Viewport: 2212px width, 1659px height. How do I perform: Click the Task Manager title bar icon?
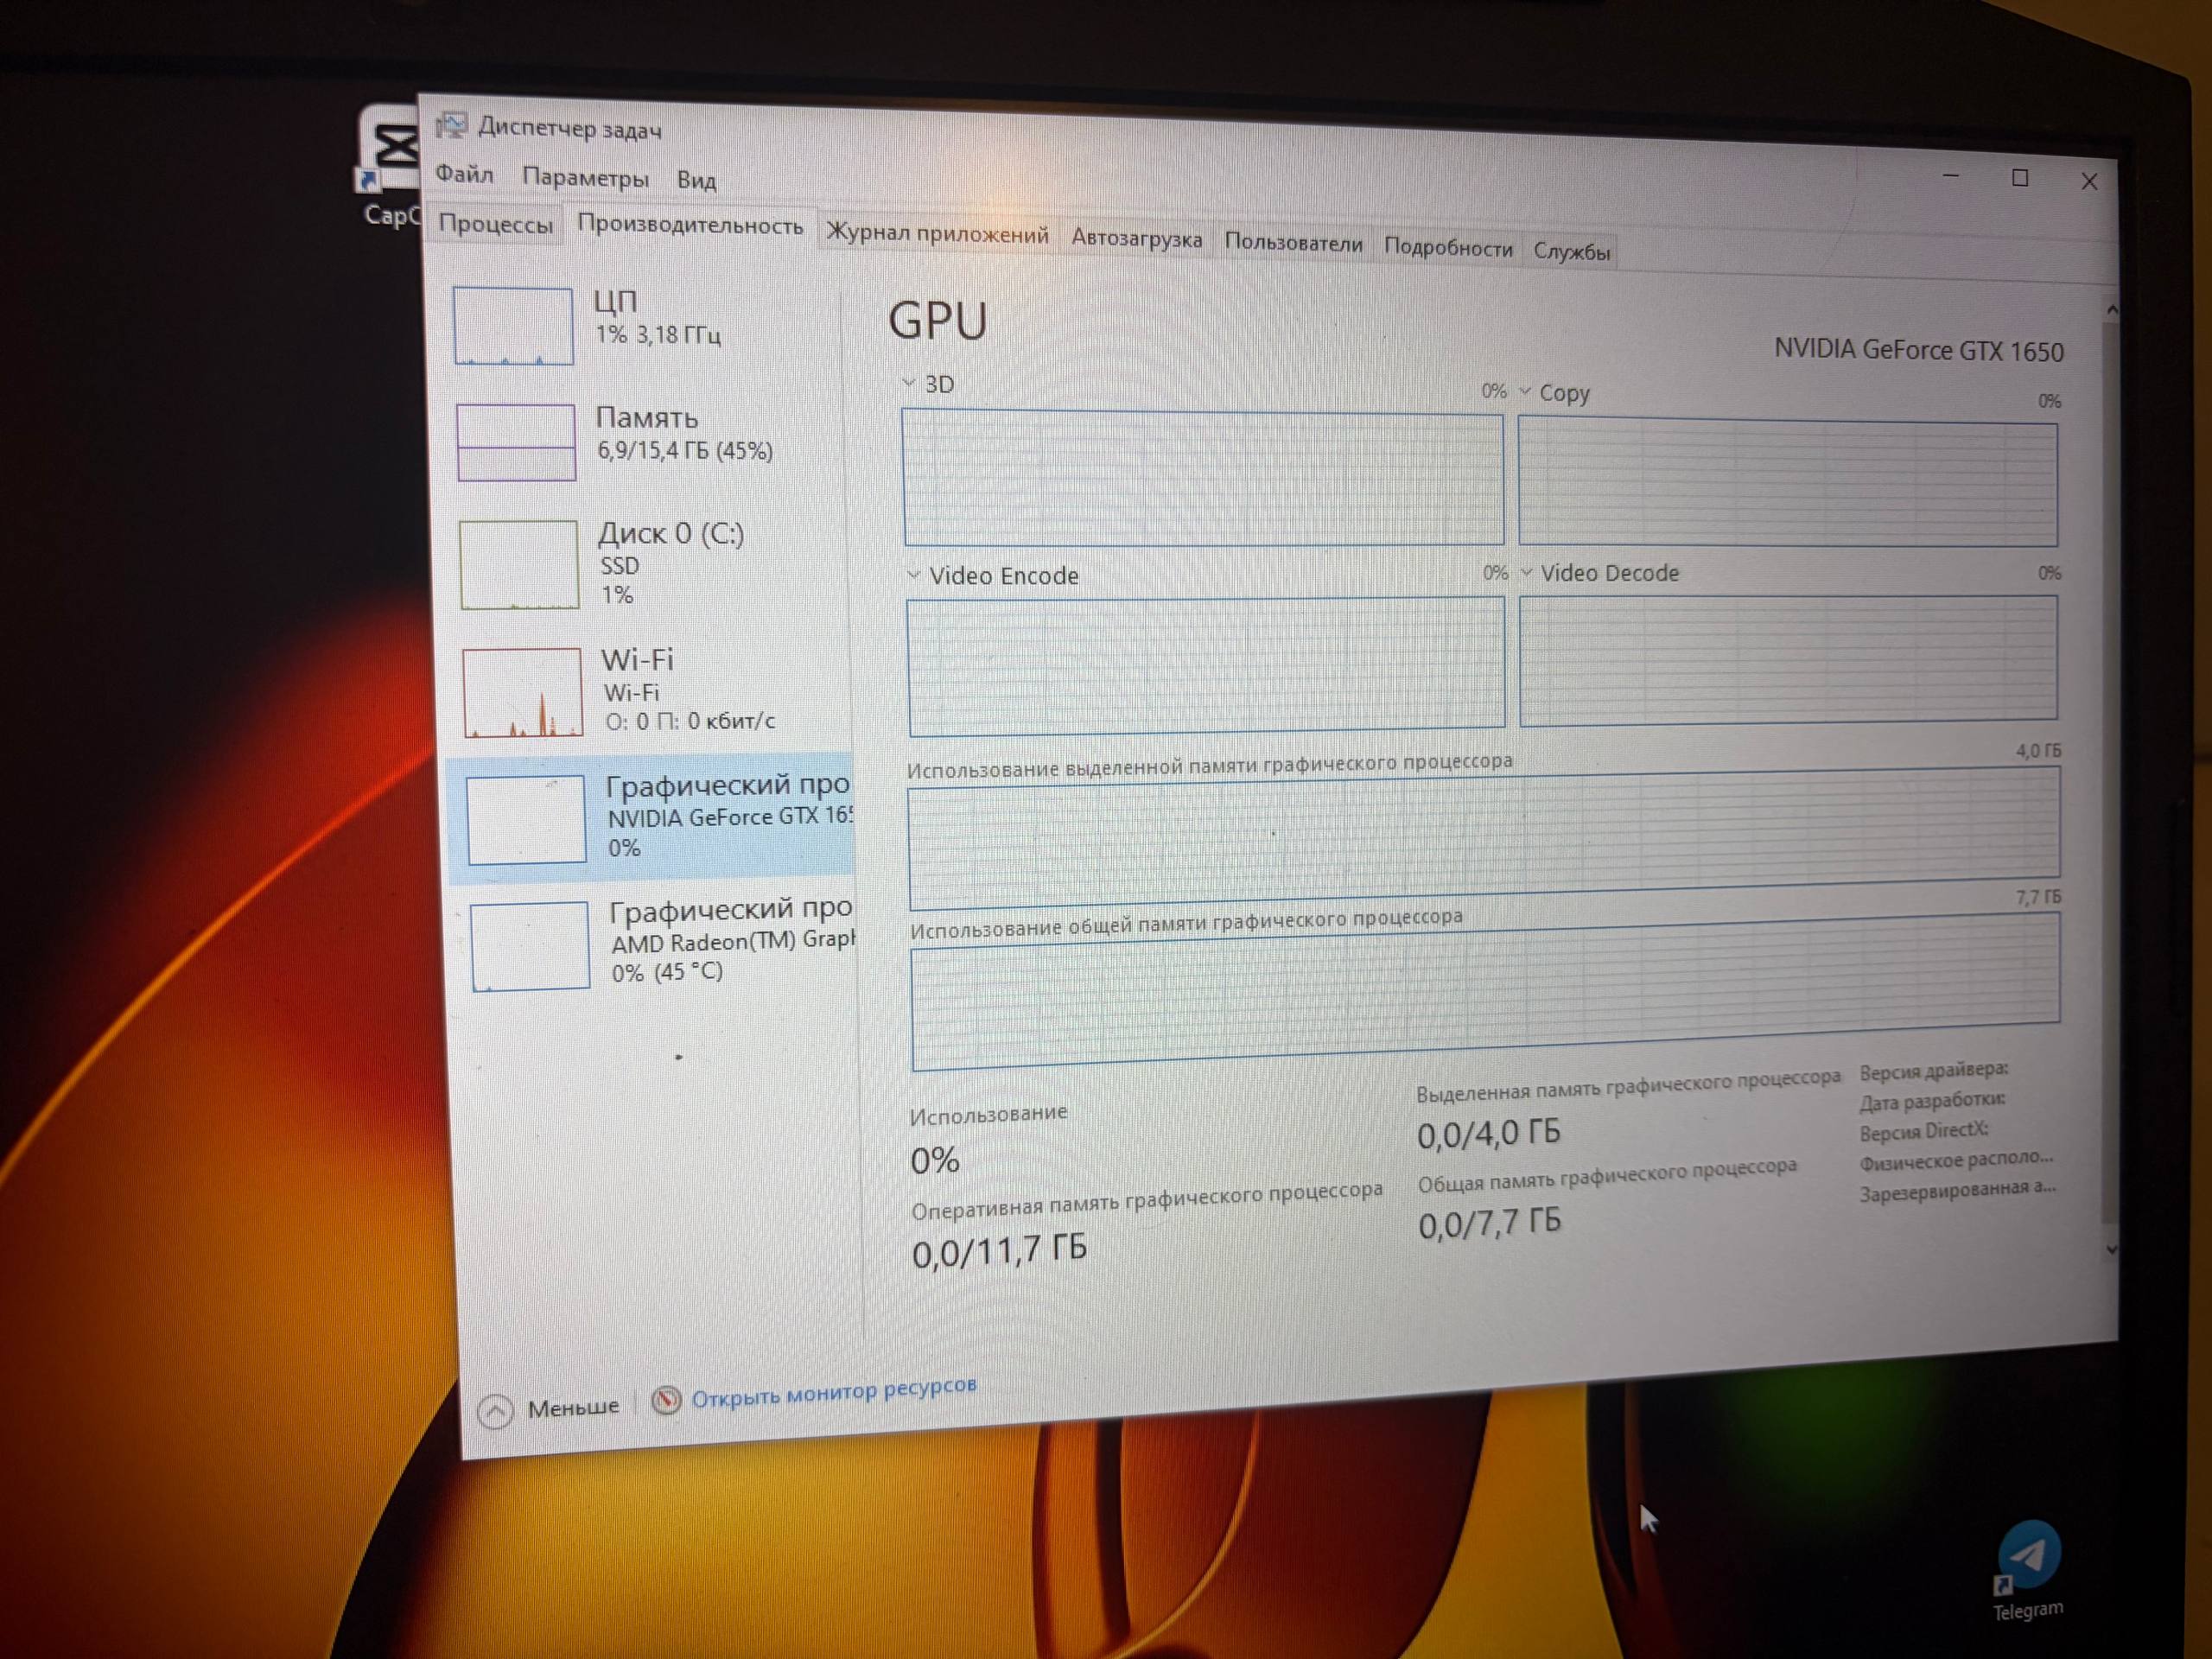(x=451, y=125)
